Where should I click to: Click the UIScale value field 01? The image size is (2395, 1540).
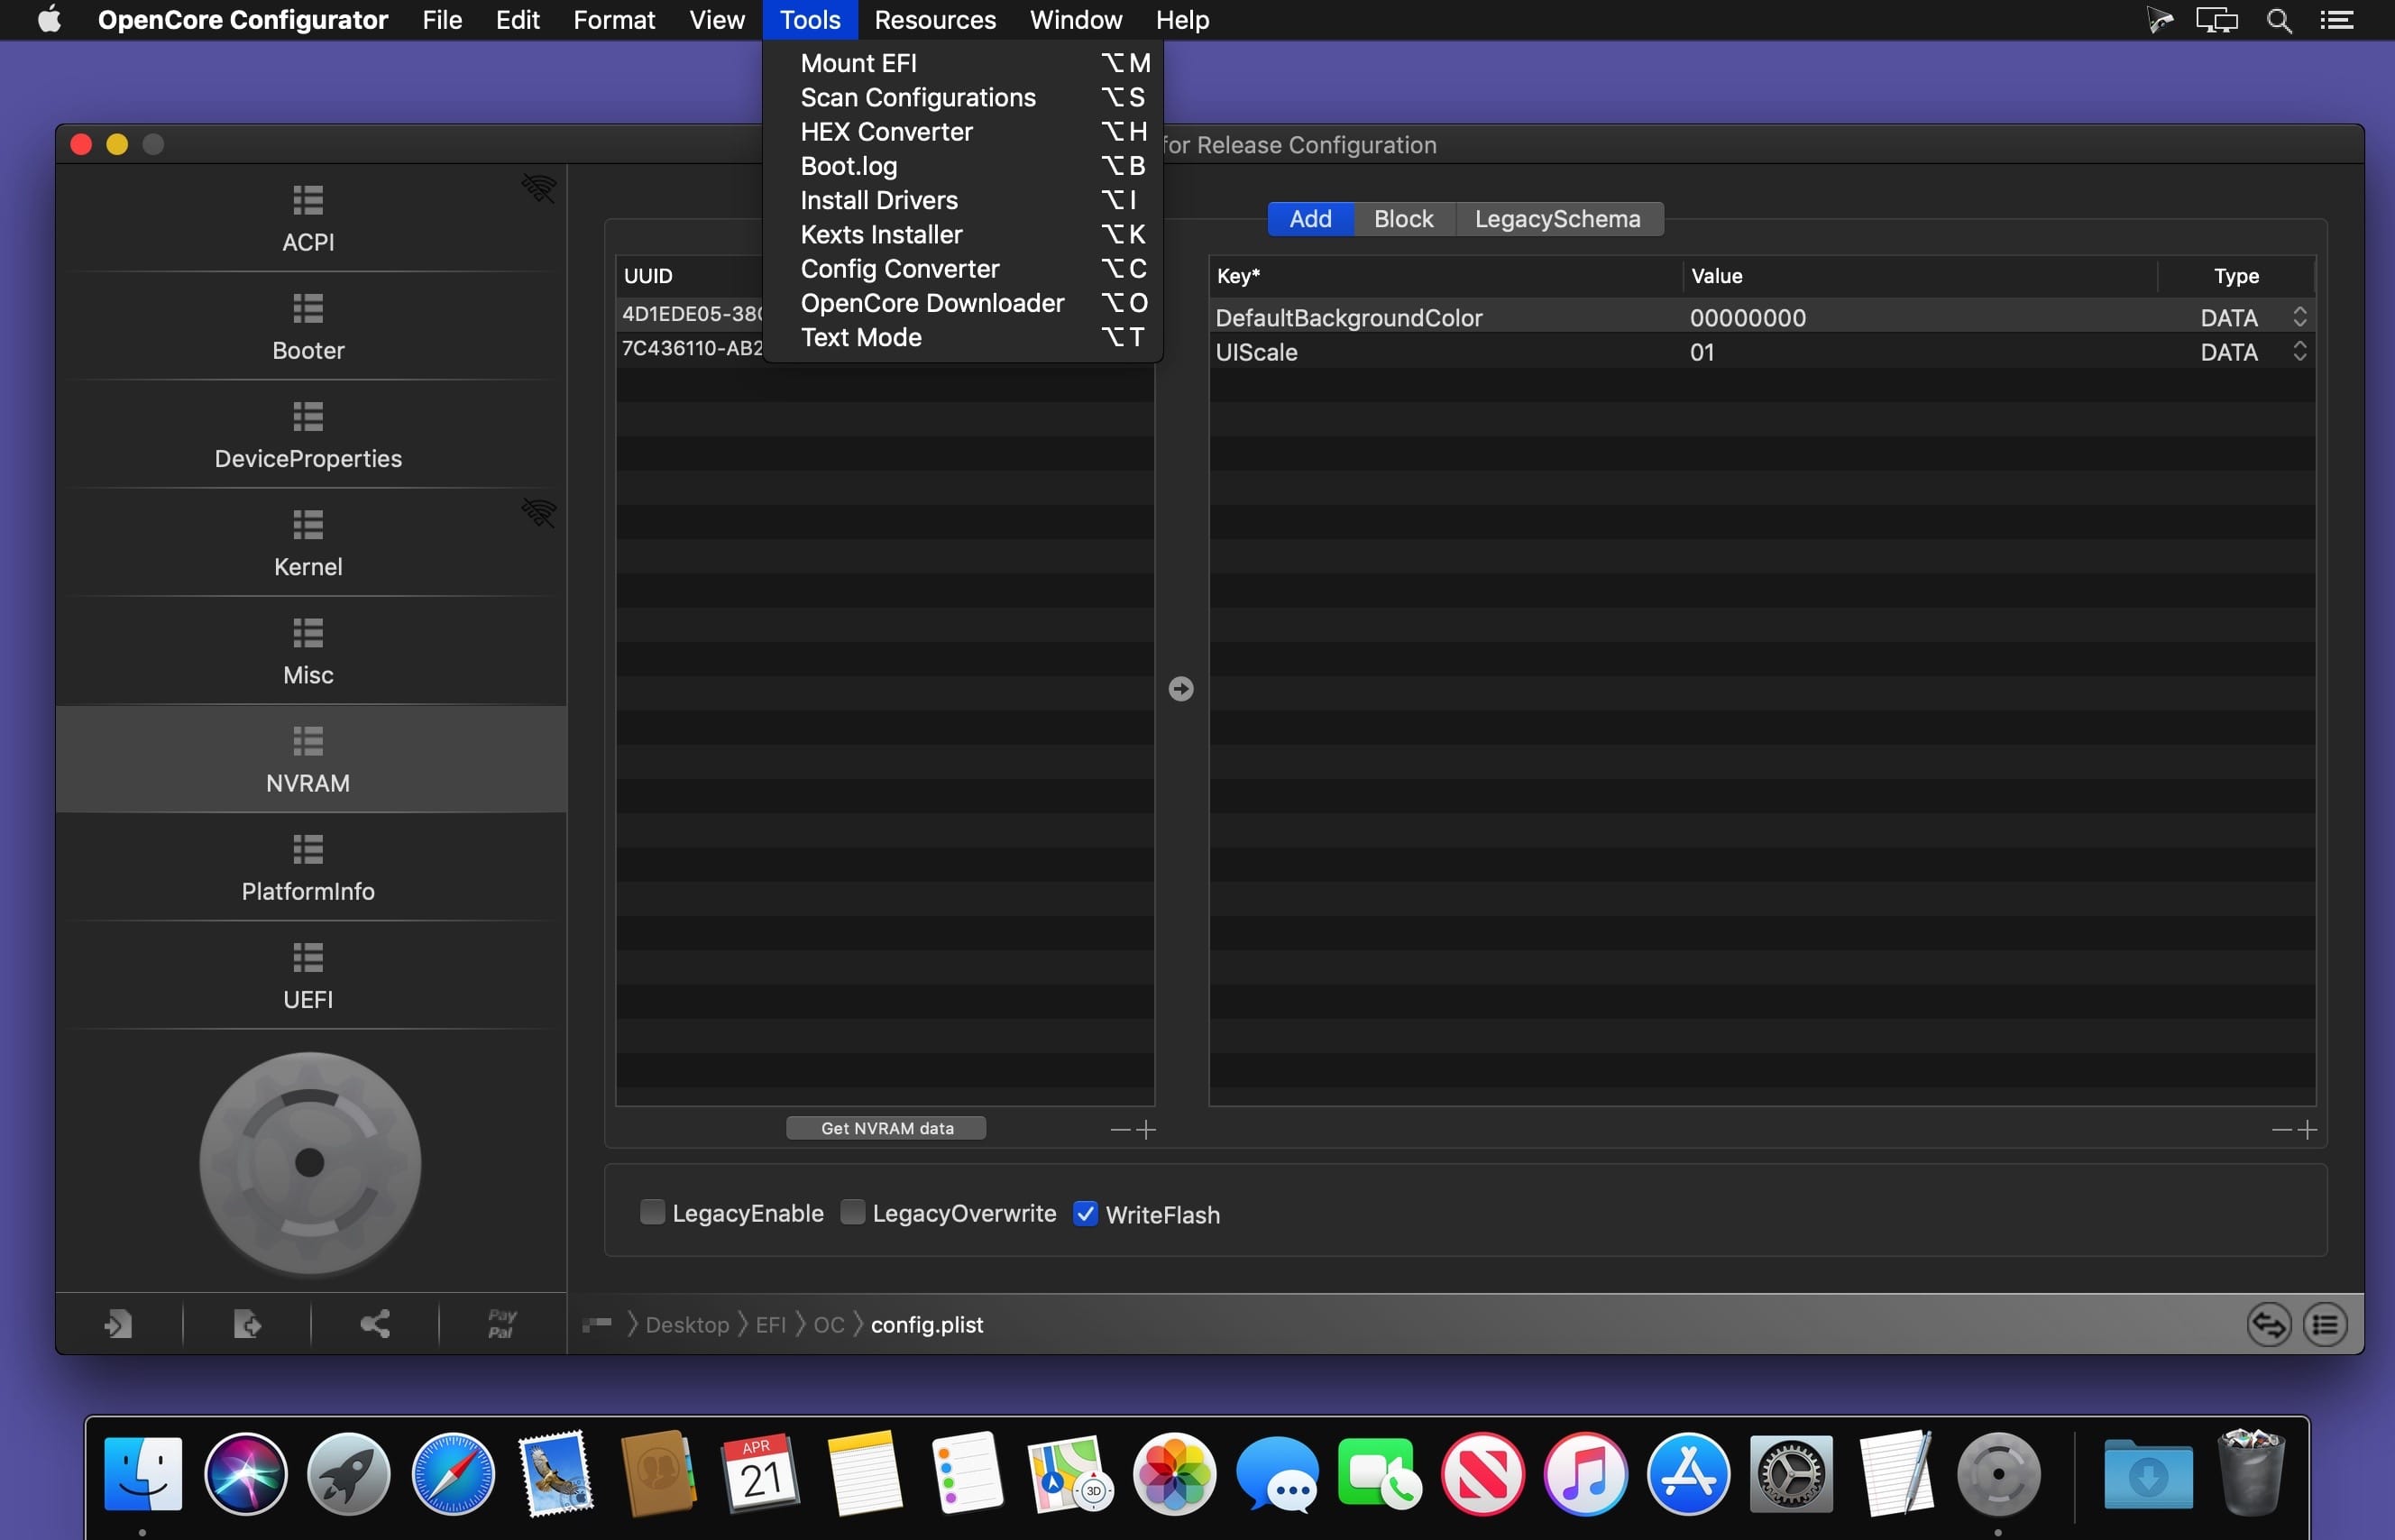[x=1702, y=352]
